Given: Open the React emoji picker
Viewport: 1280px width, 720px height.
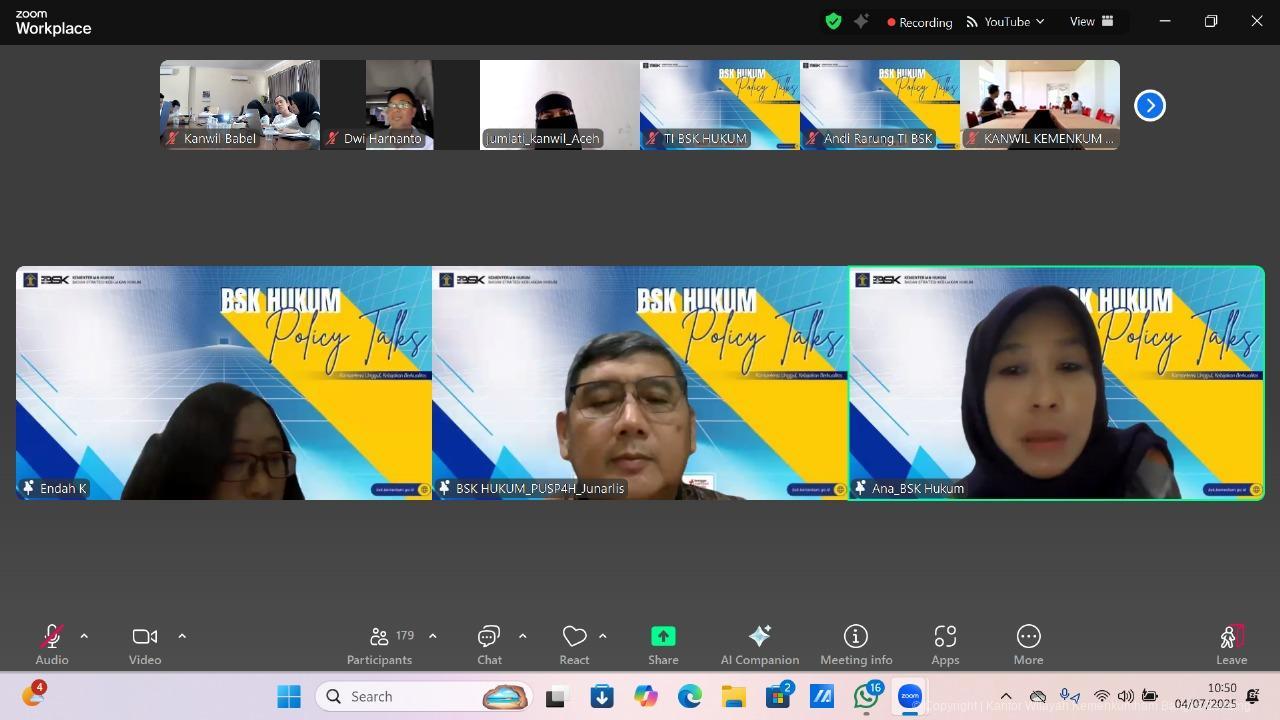Looking at the screenshot, I should pyautogui.click(x=574, y=644).
